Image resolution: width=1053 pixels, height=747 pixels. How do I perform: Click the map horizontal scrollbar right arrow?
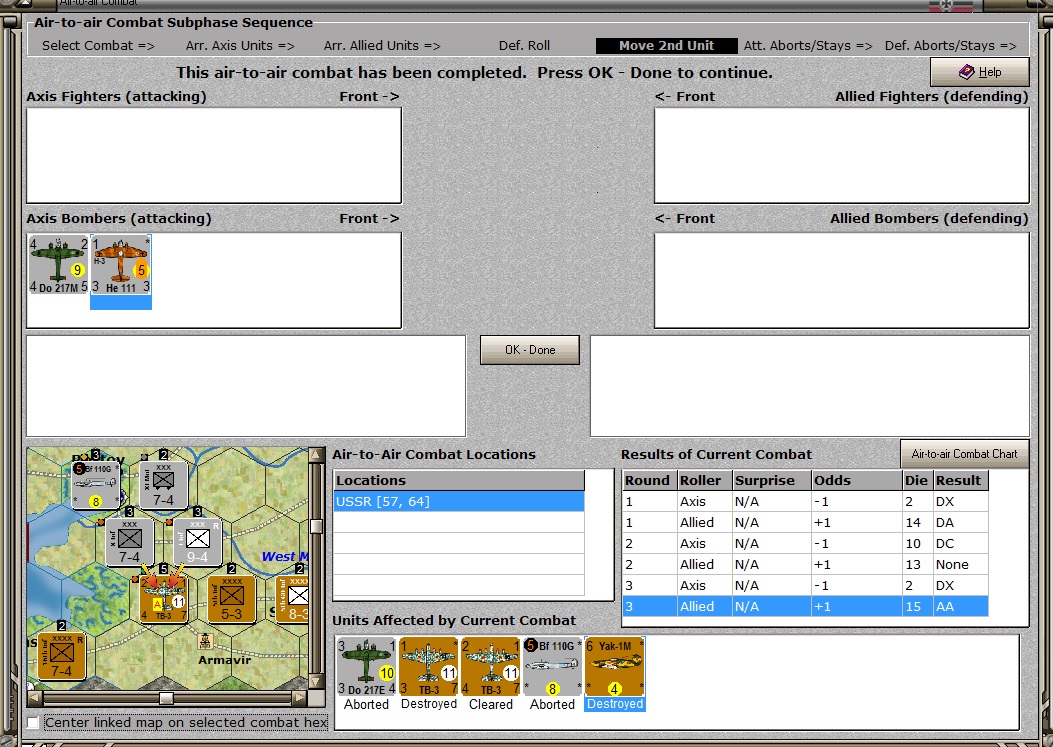coord(300,698)
